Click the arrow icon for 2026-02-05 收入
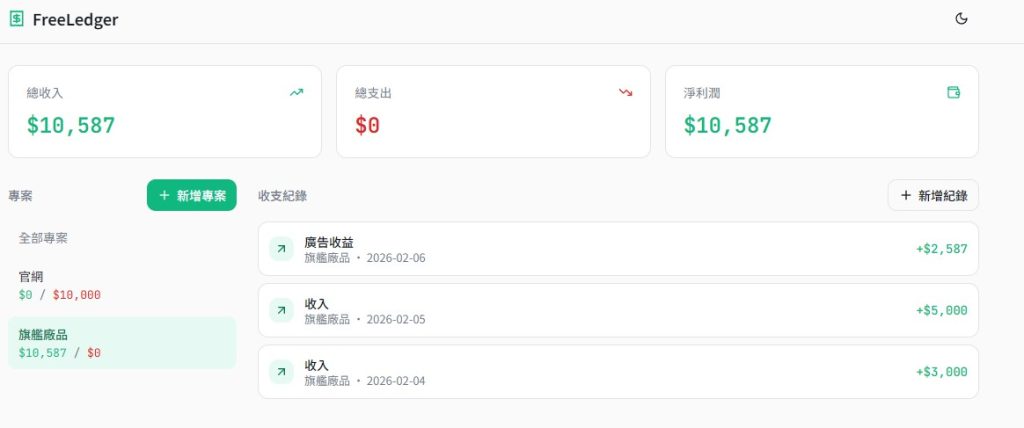This screenshot has width=1024, height=428. [x=281, y=310]
